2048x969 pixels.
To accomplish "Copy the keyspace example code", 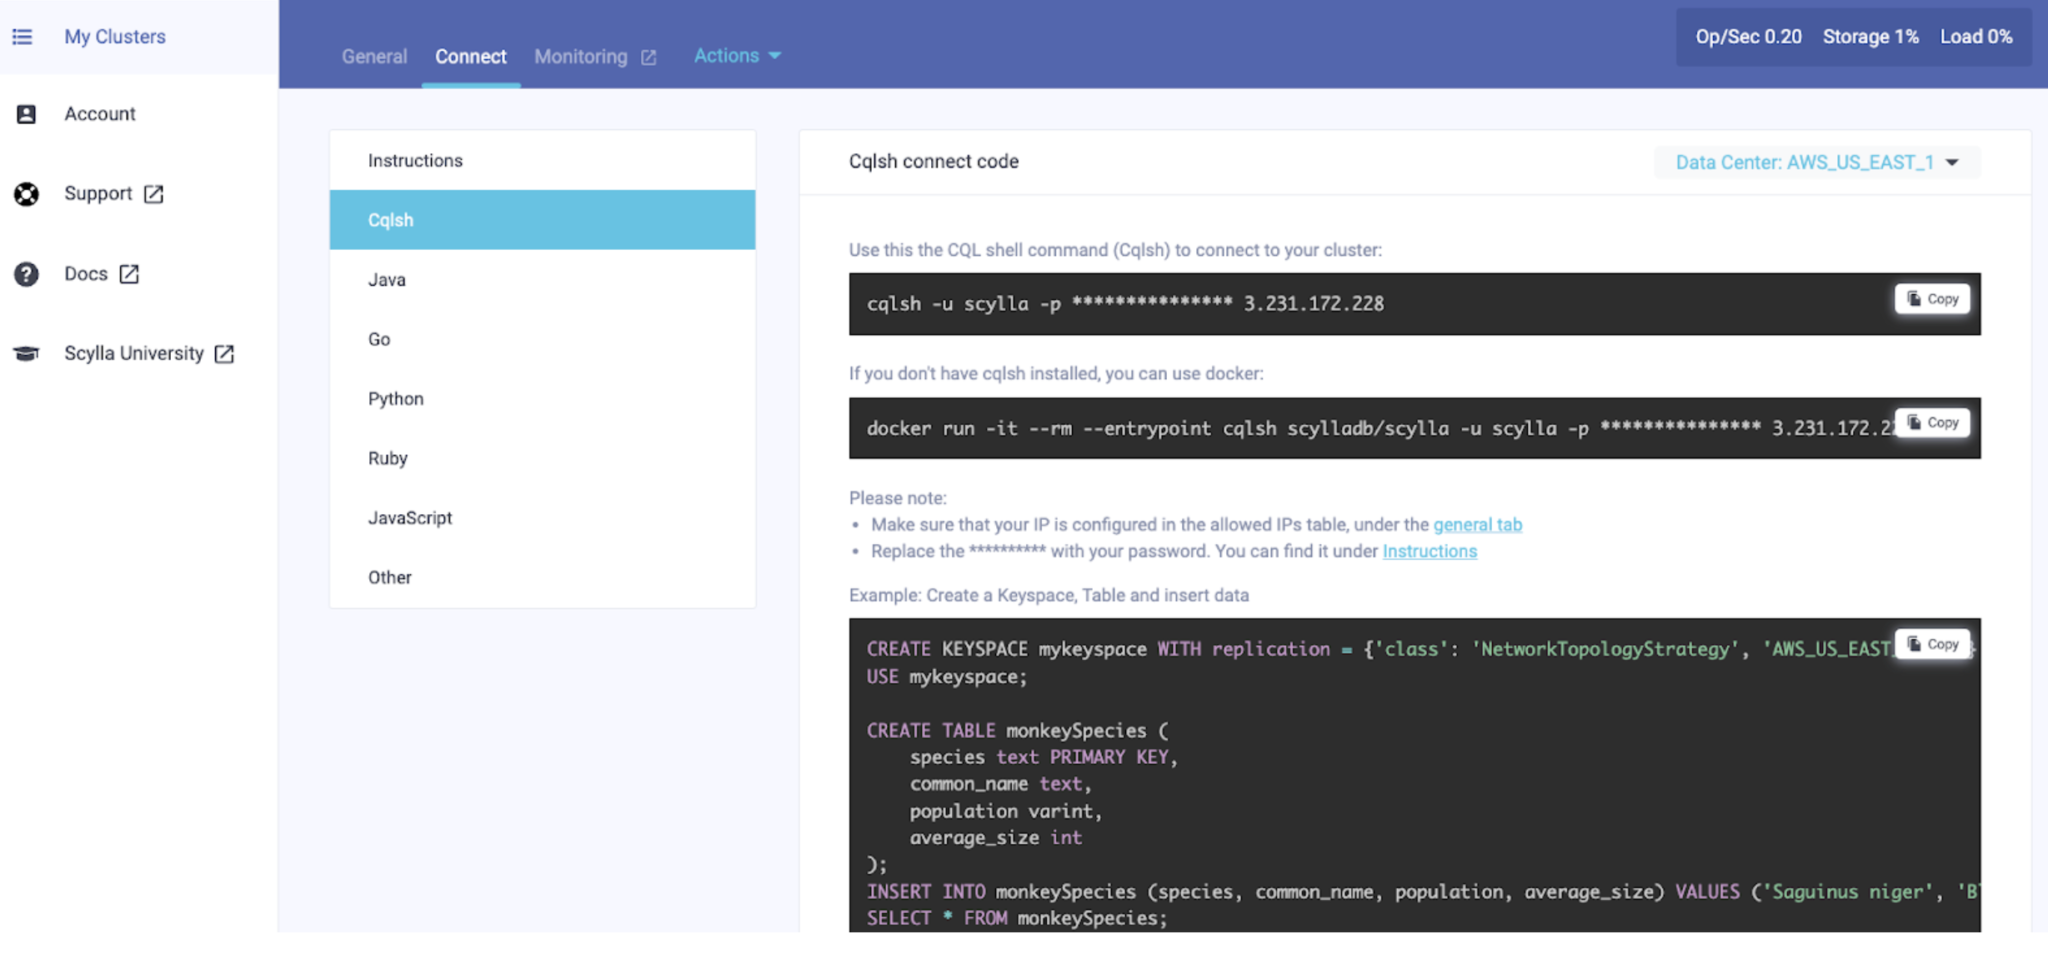I will tap(1932, 644).
